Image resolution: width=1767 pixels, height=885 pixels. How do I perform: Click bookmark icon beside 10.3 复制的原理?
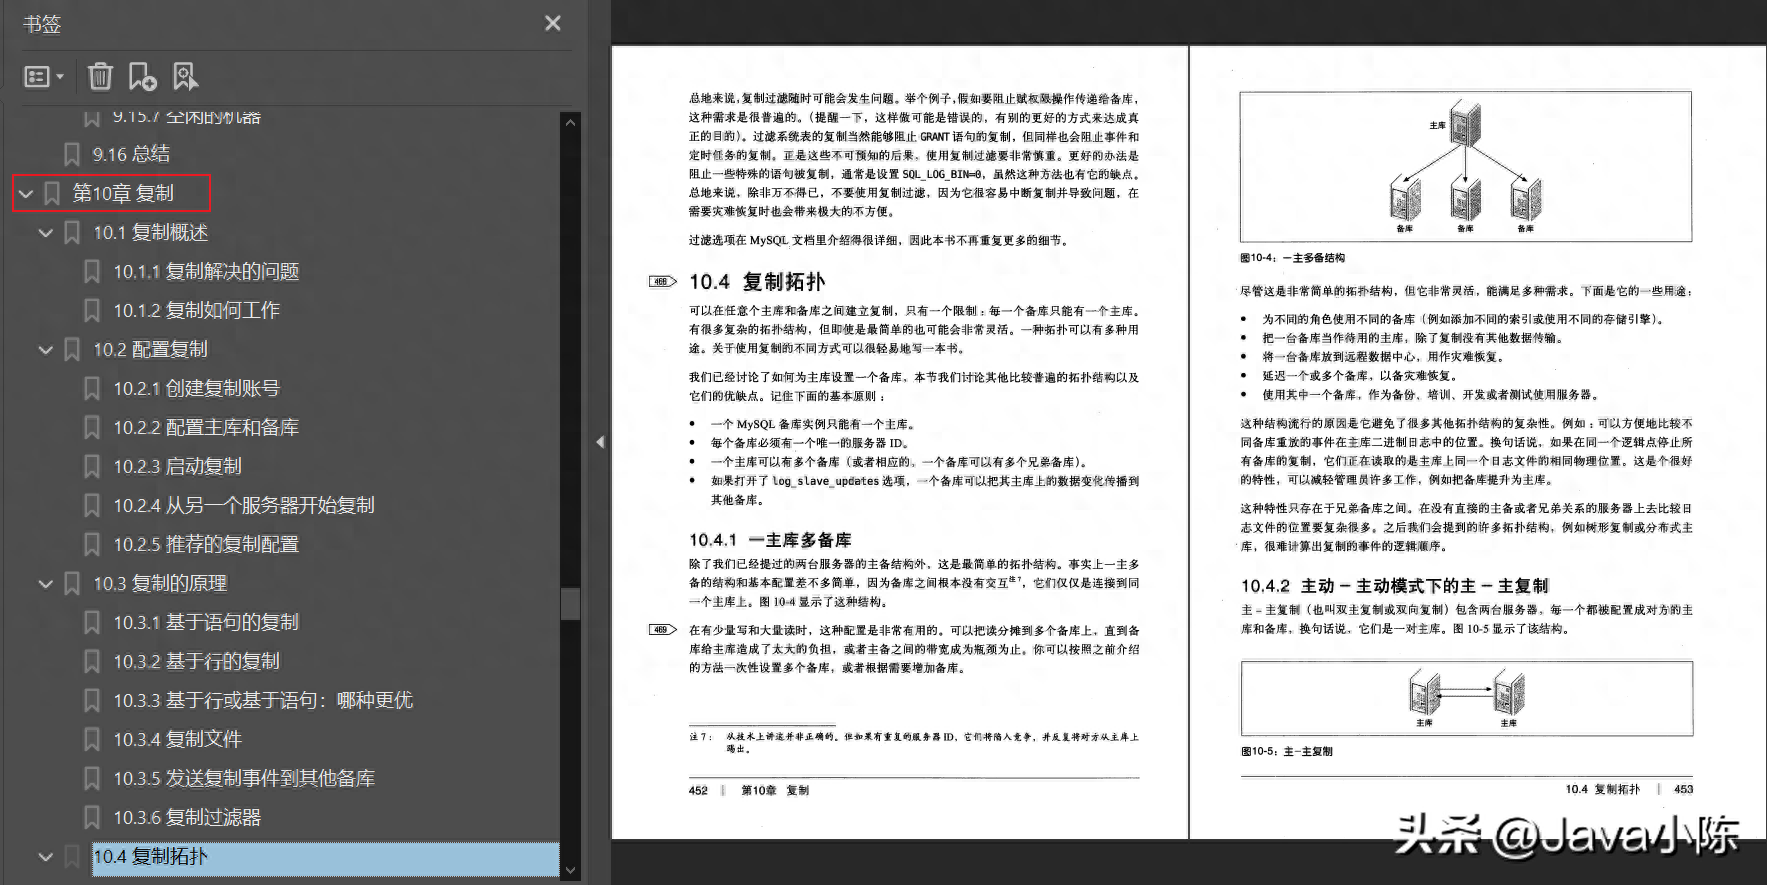point(72,583)
